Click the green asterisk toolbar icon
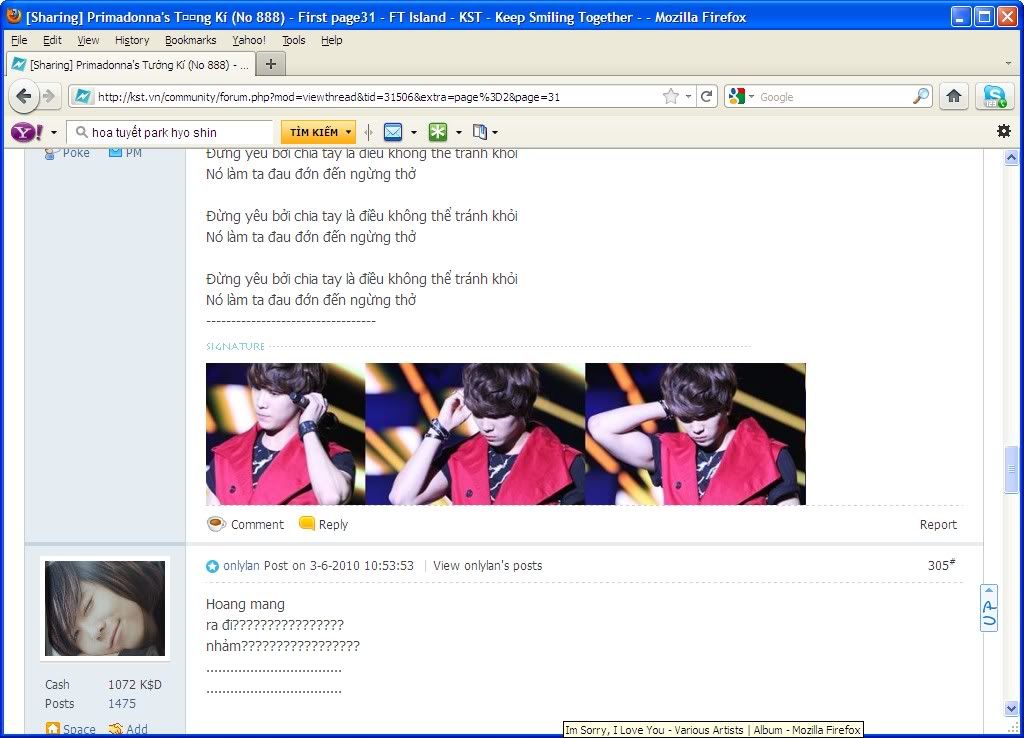This screenshot has width=1024, height=738. (438, 133)
